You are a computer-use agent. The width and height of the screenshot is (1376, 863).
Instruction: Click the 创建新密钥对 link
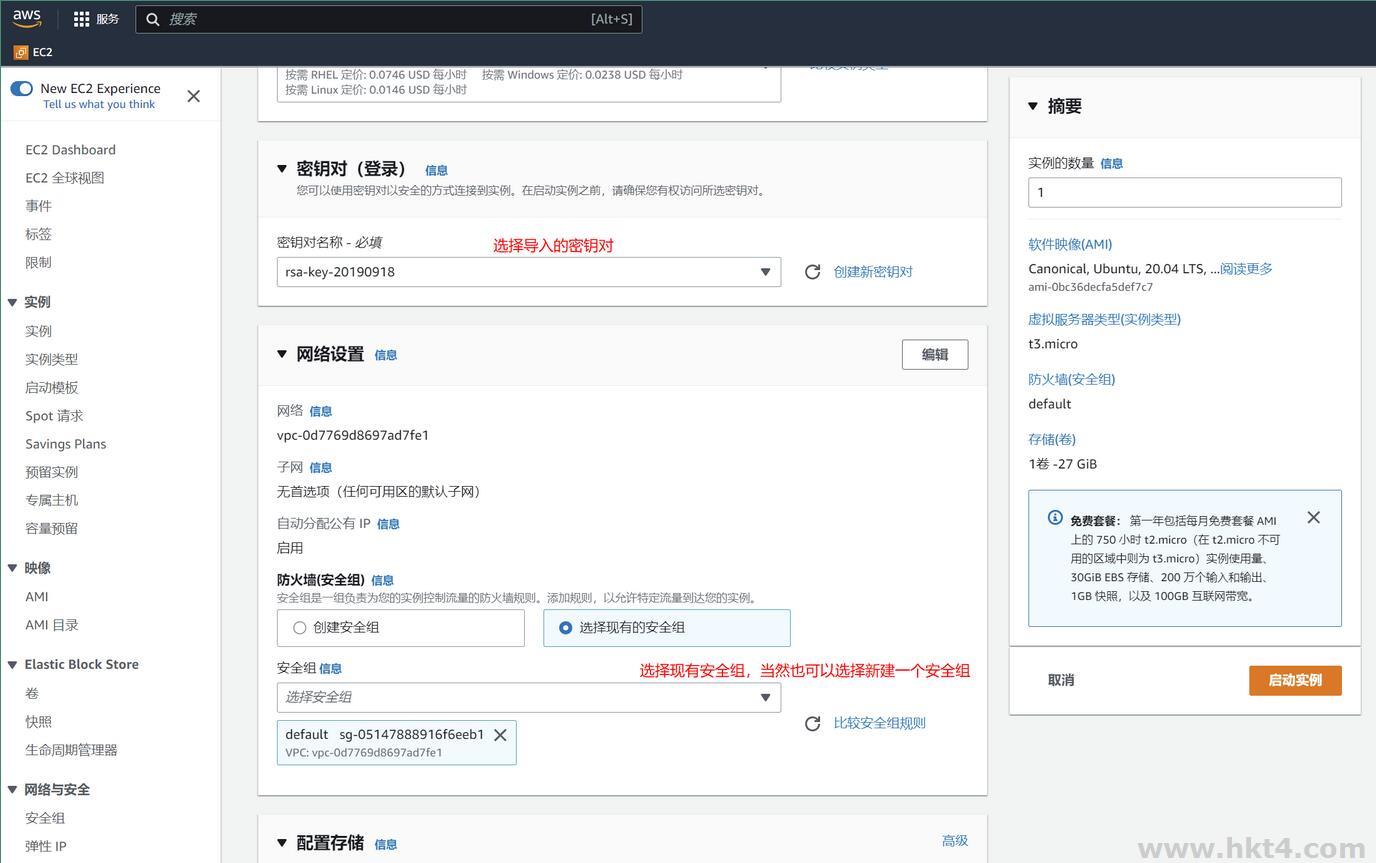pyautogui.click(x=873, y=272)
